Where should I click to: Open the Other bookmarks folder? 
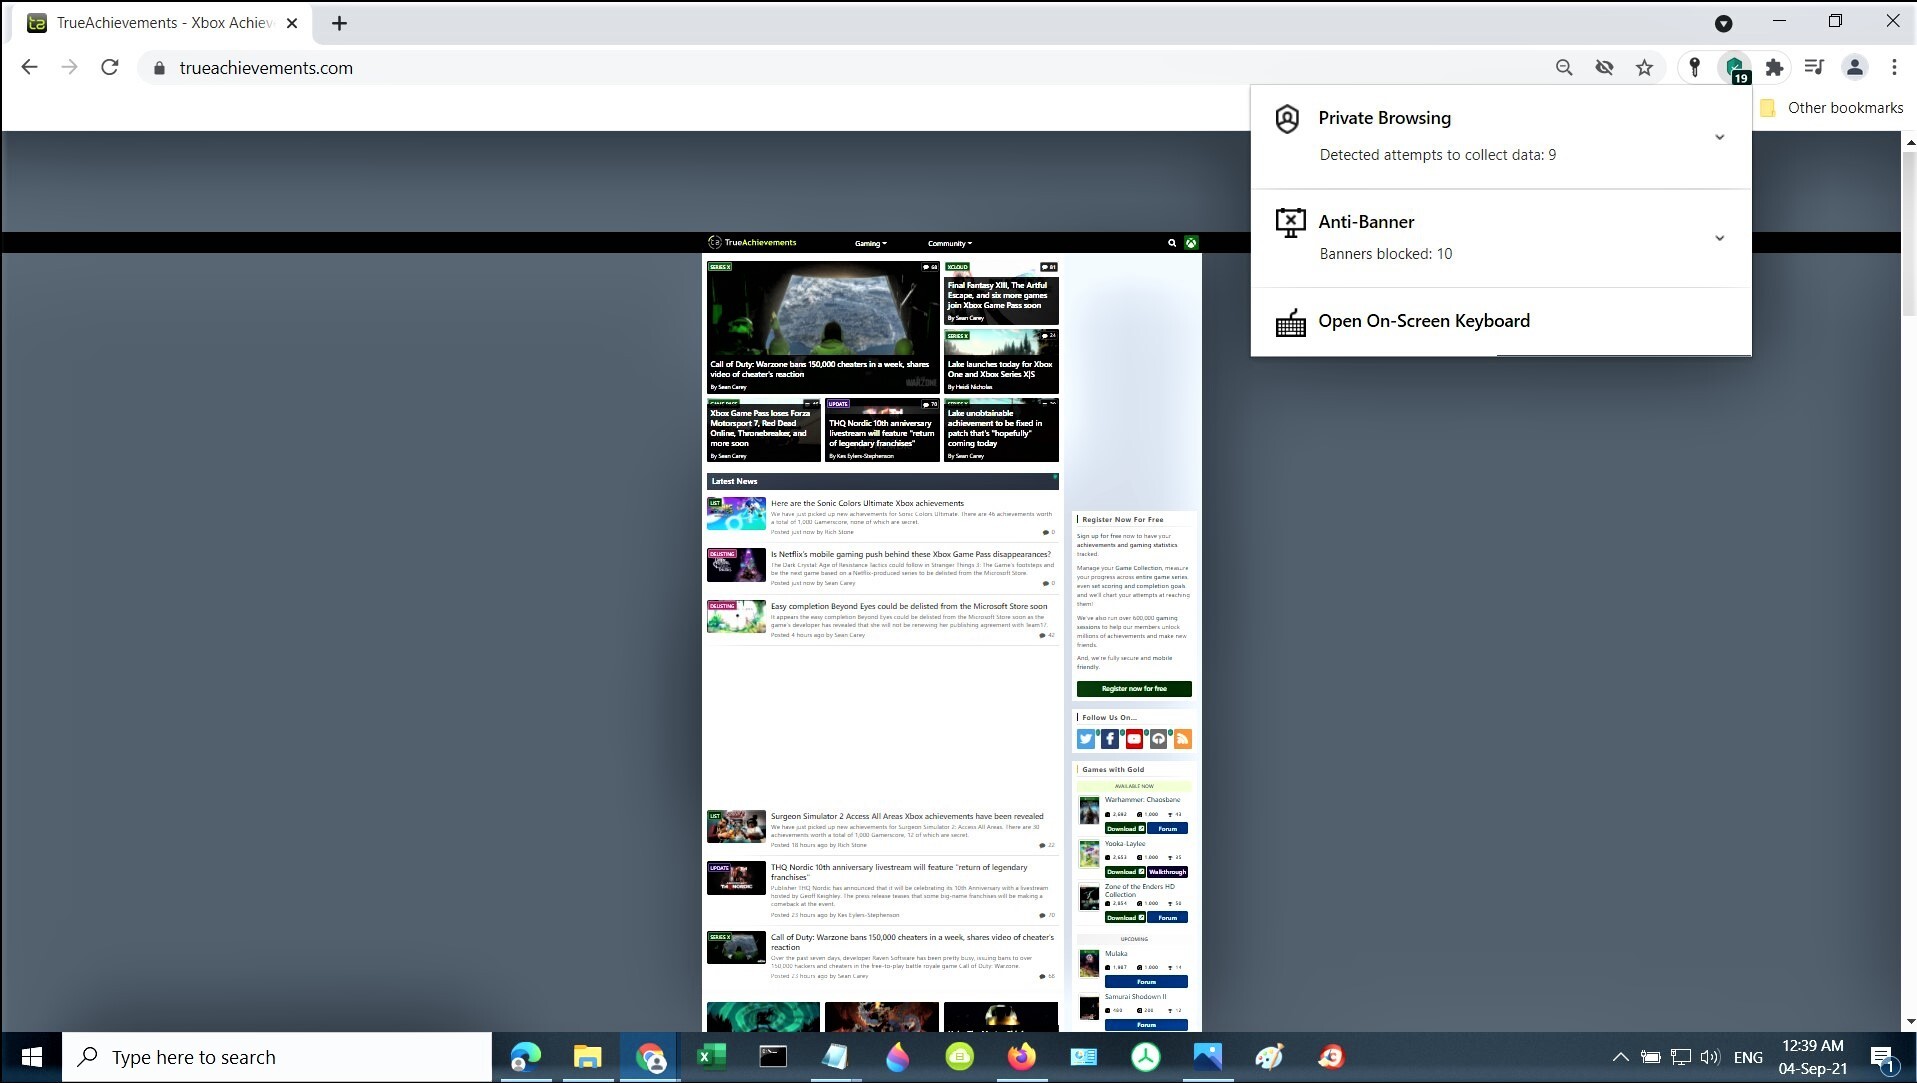click(x=1832, y=108)
